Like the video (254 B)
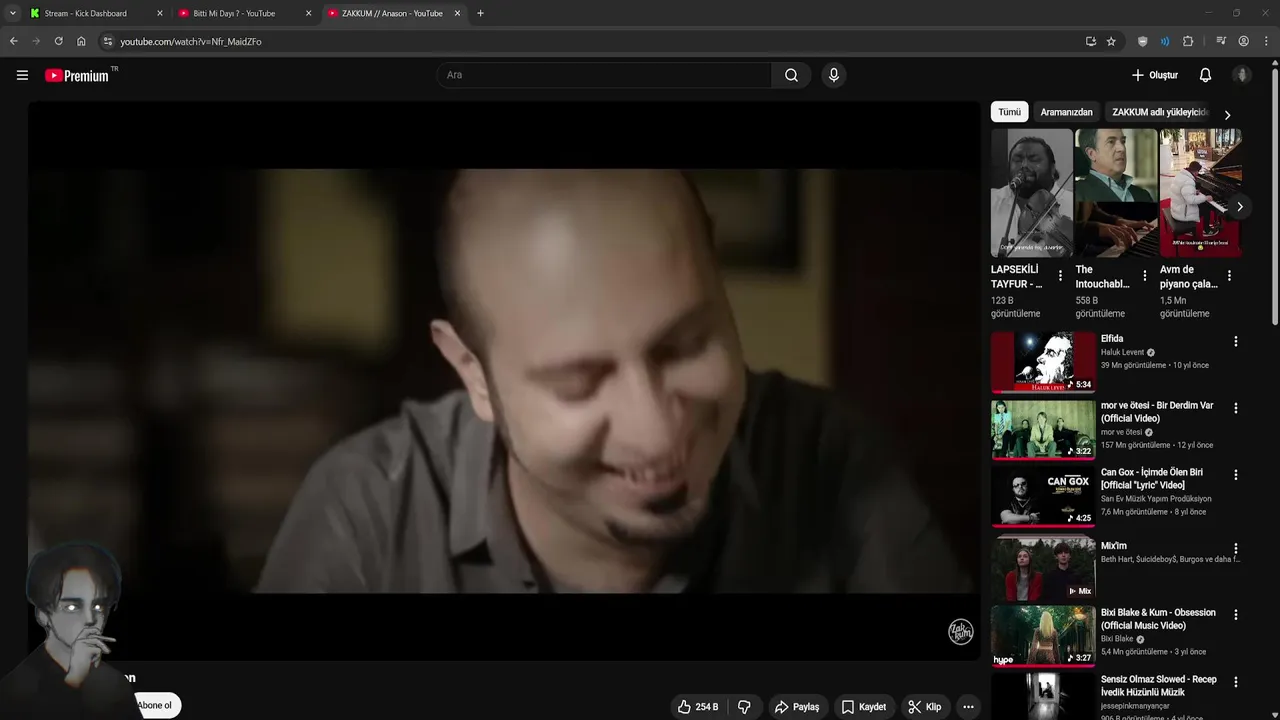Image resolution: width=1280 pixels, height=720 pixels. (698, 707)
